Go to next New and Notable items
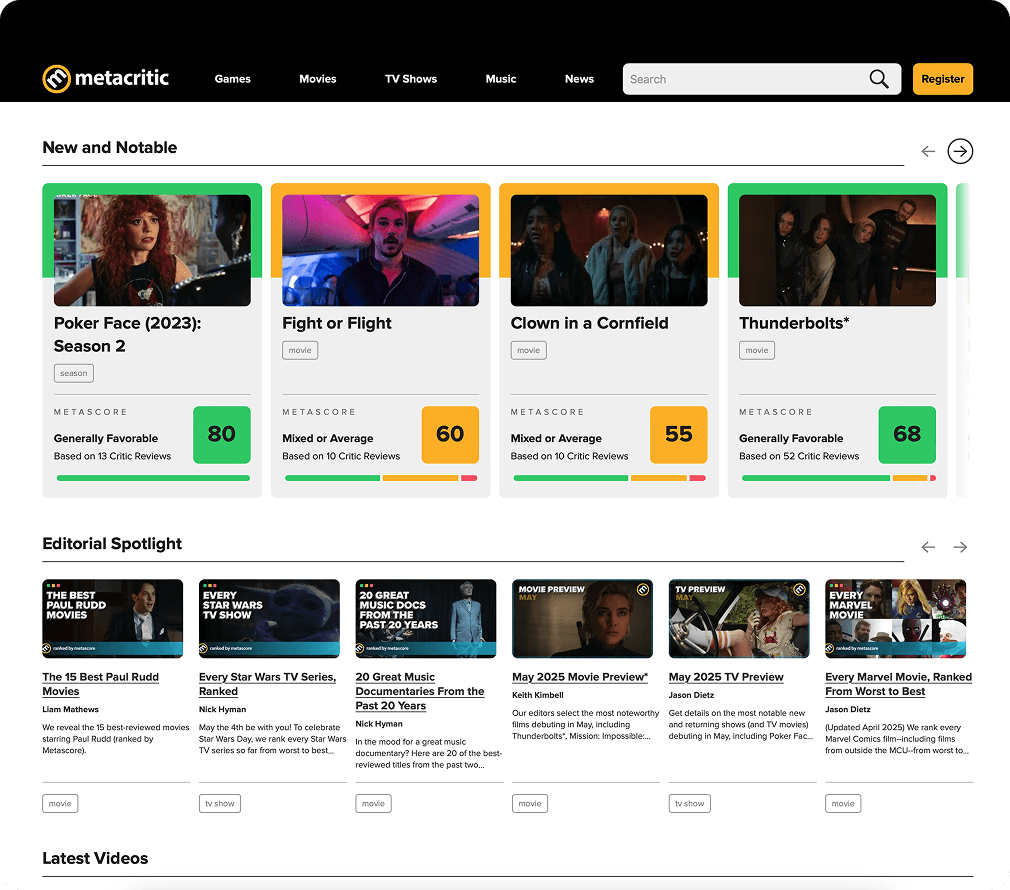Screen dimensions: 1010x890 point(960,151)
